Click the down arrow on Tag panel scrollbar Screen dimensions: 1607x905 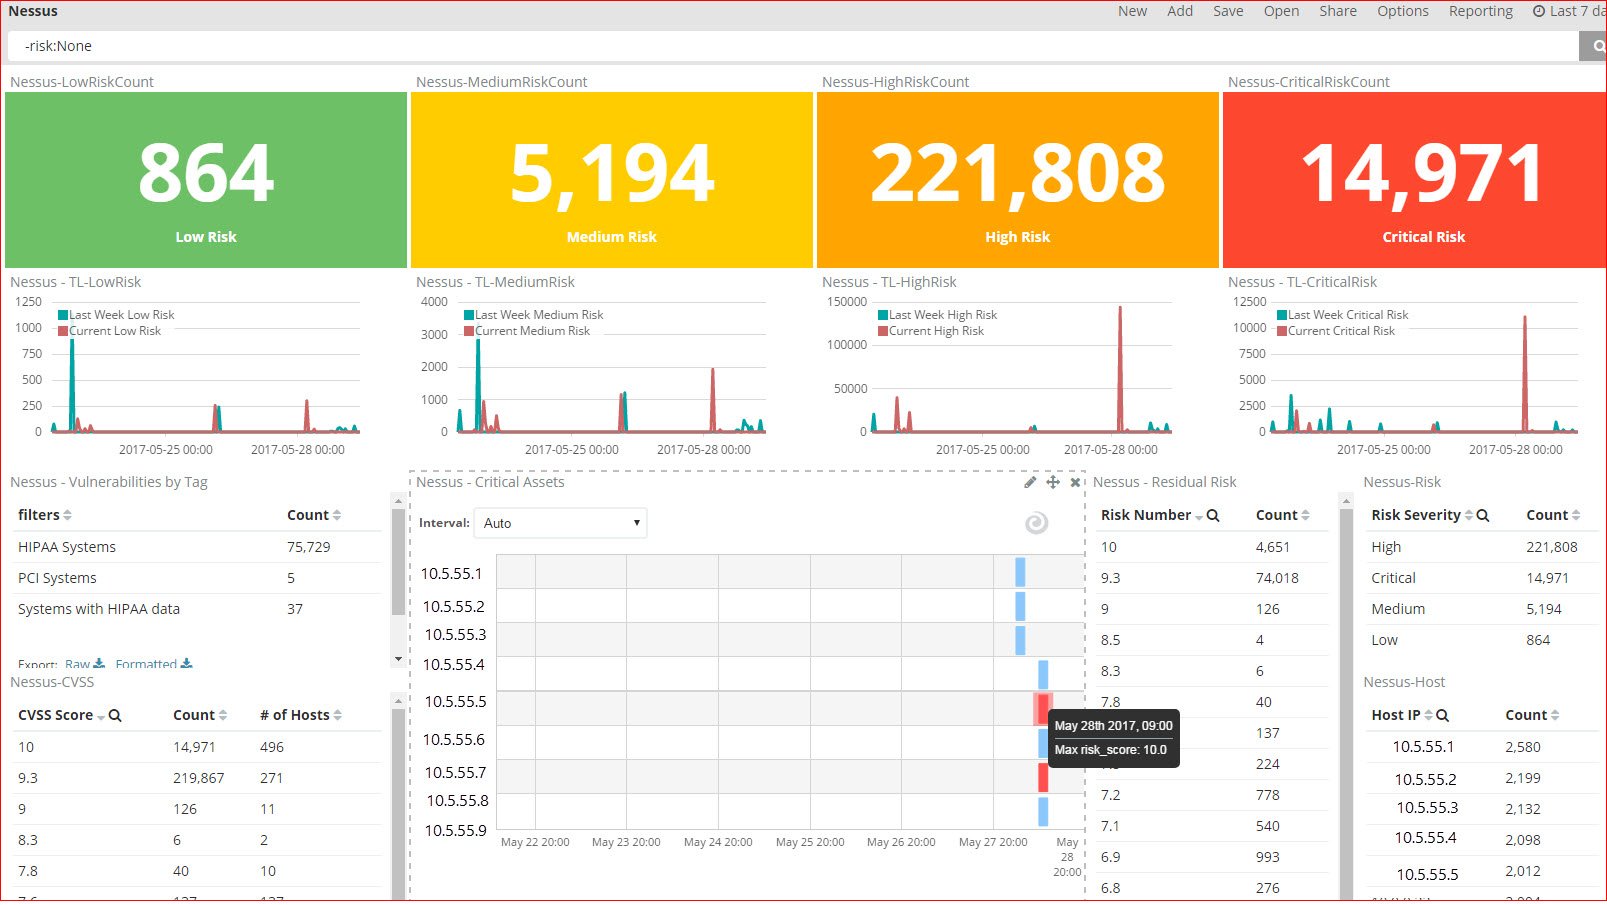(398, 659)
